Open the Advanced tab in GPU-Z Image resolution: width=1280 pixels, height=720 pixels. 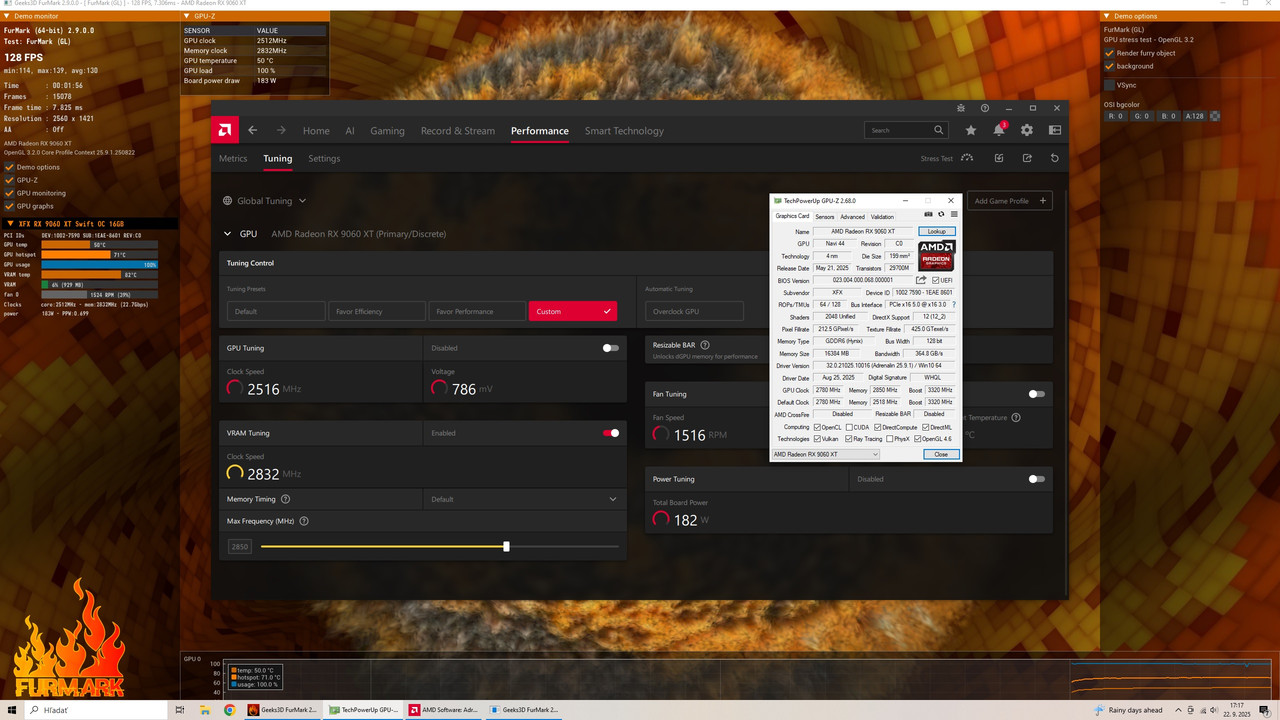[x=852, y=216]
